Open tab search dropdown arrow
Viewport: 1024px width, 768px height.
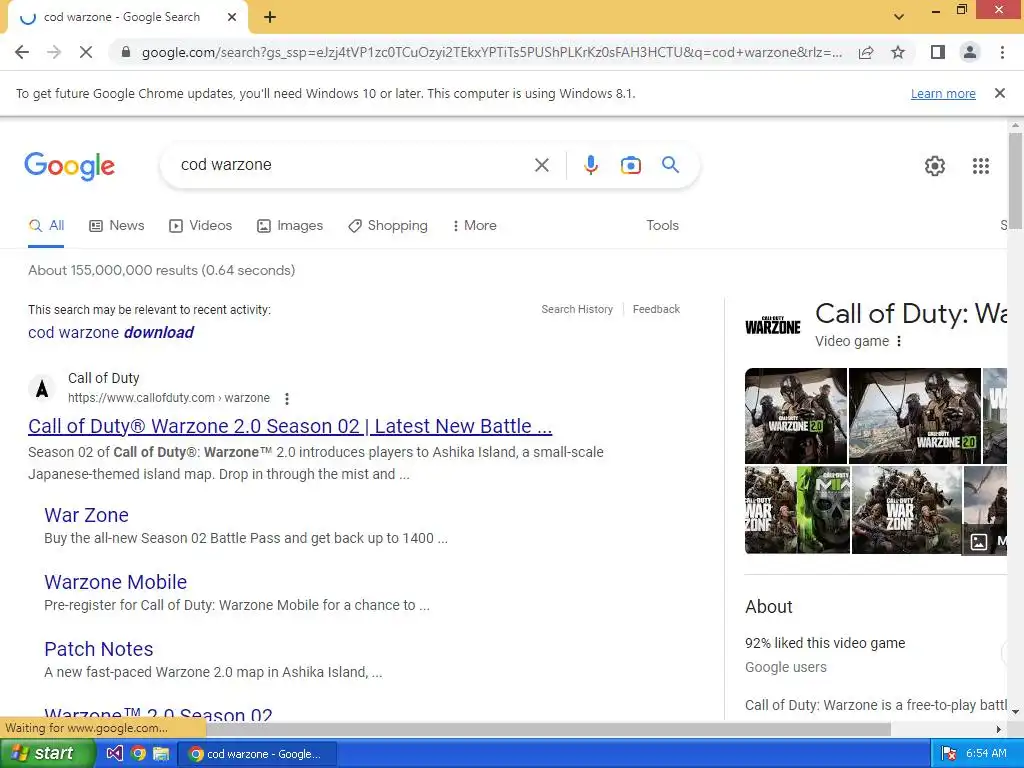899,17
